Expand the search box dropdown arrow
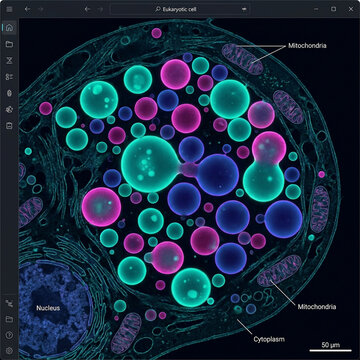Viewport: 360px width, 360px height. [245, 9]
